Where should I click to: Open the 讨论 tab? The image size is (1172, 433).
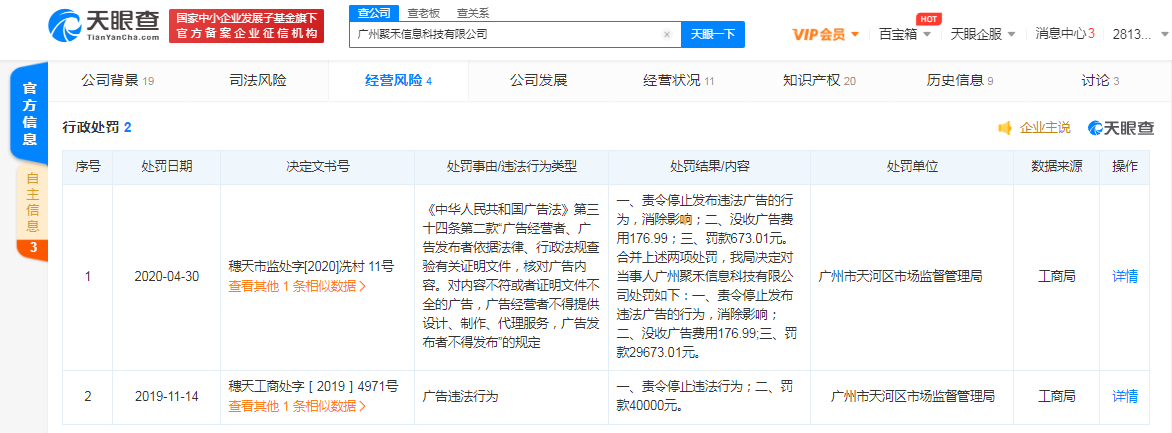[x=1100, y=81]
